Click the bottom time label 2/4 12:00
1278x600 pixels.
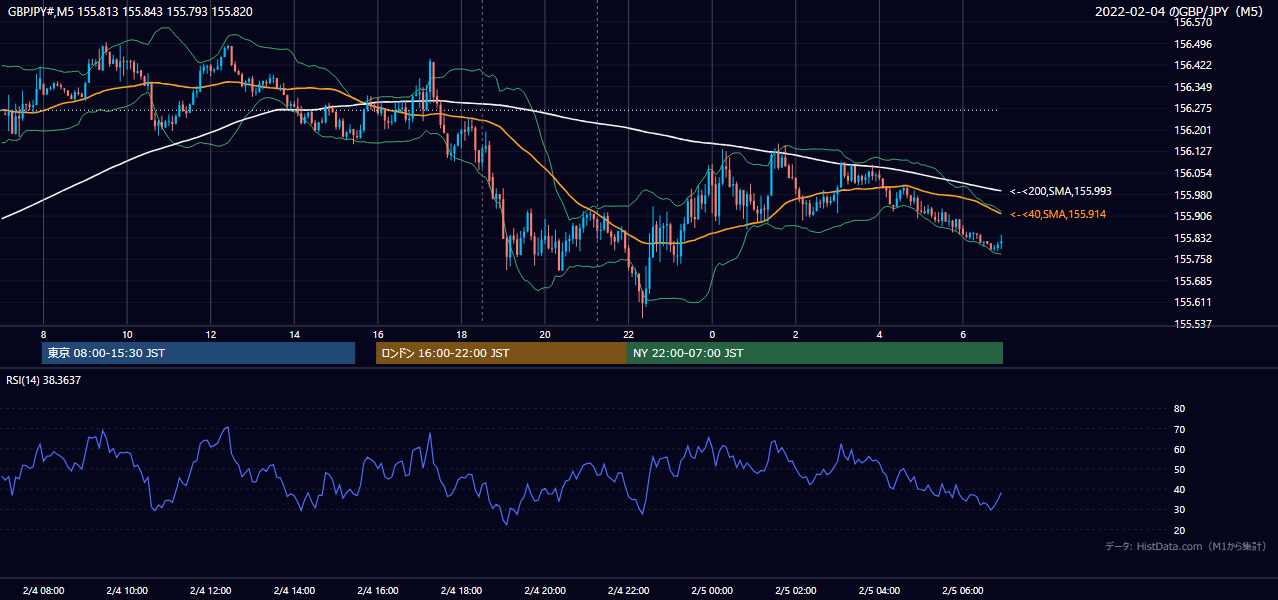pos(210,590)
